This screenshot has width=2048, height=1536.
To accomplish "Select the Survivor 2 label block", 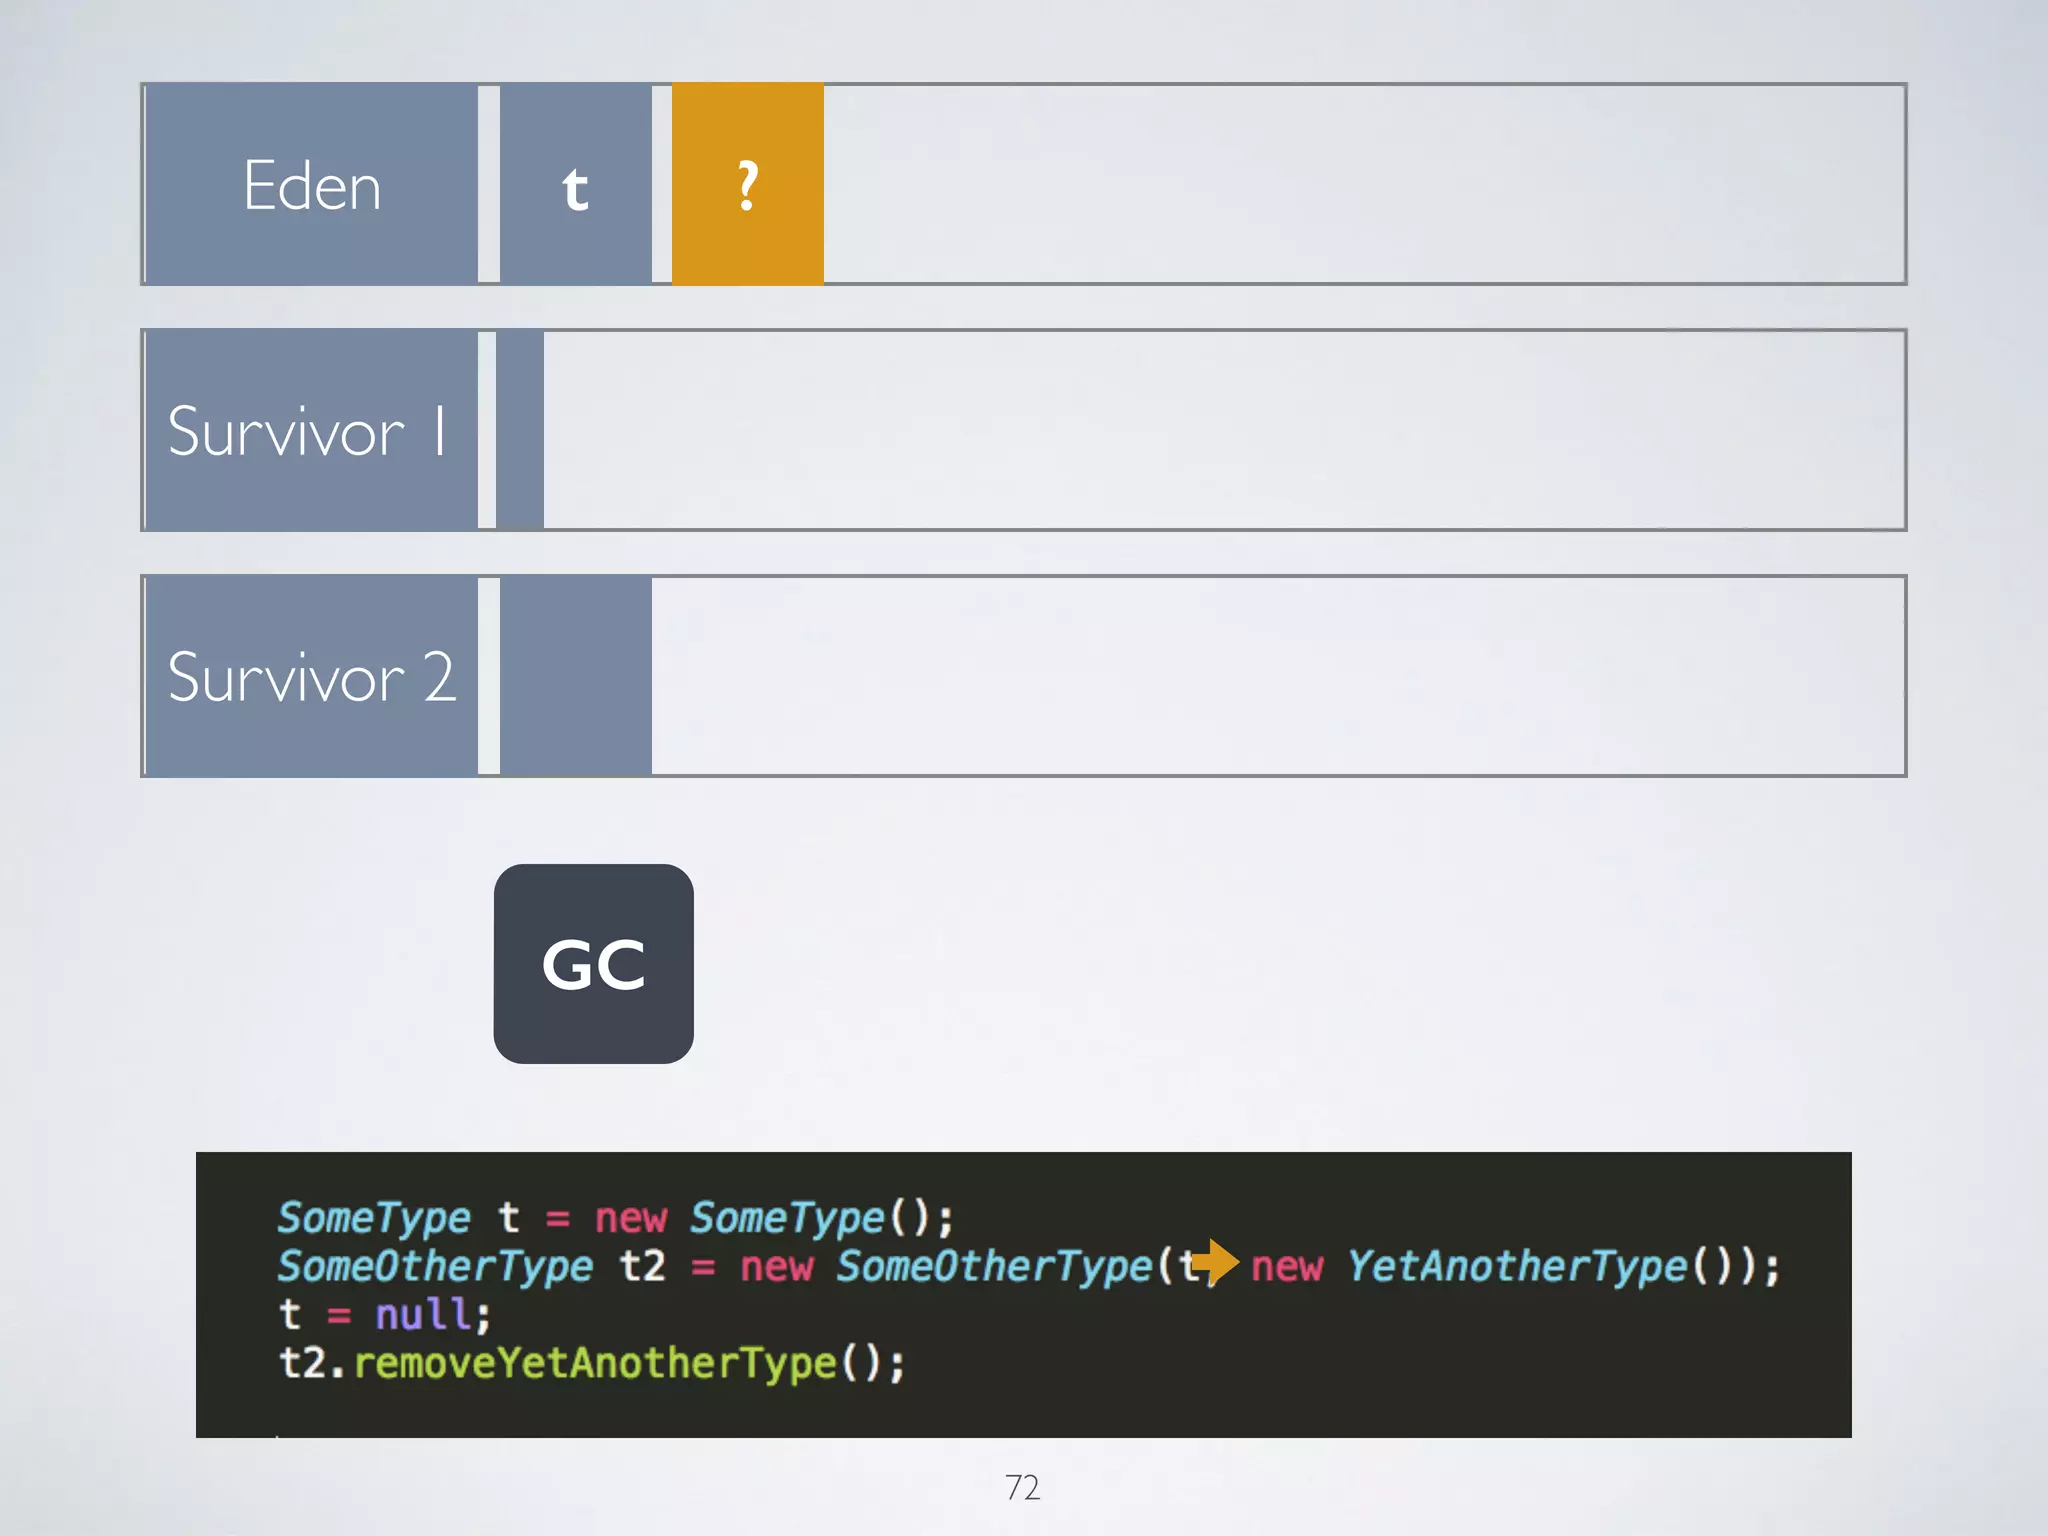I will click(x=311, y=676).
